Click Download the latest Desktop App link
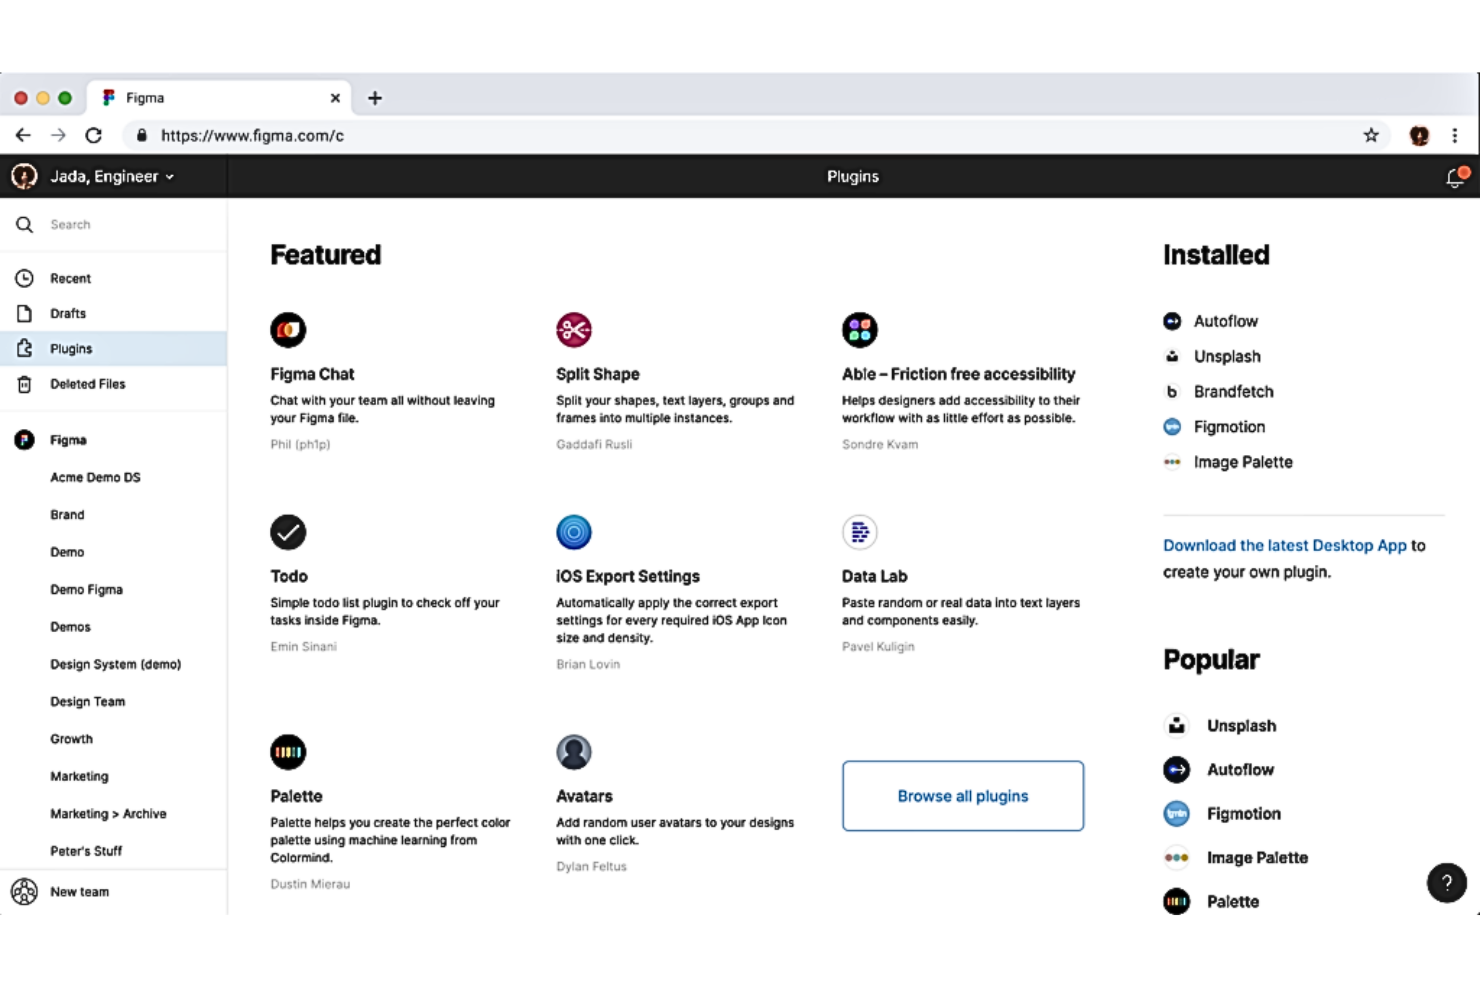This screenshot has width=1480, height=987. [1284, 546]
